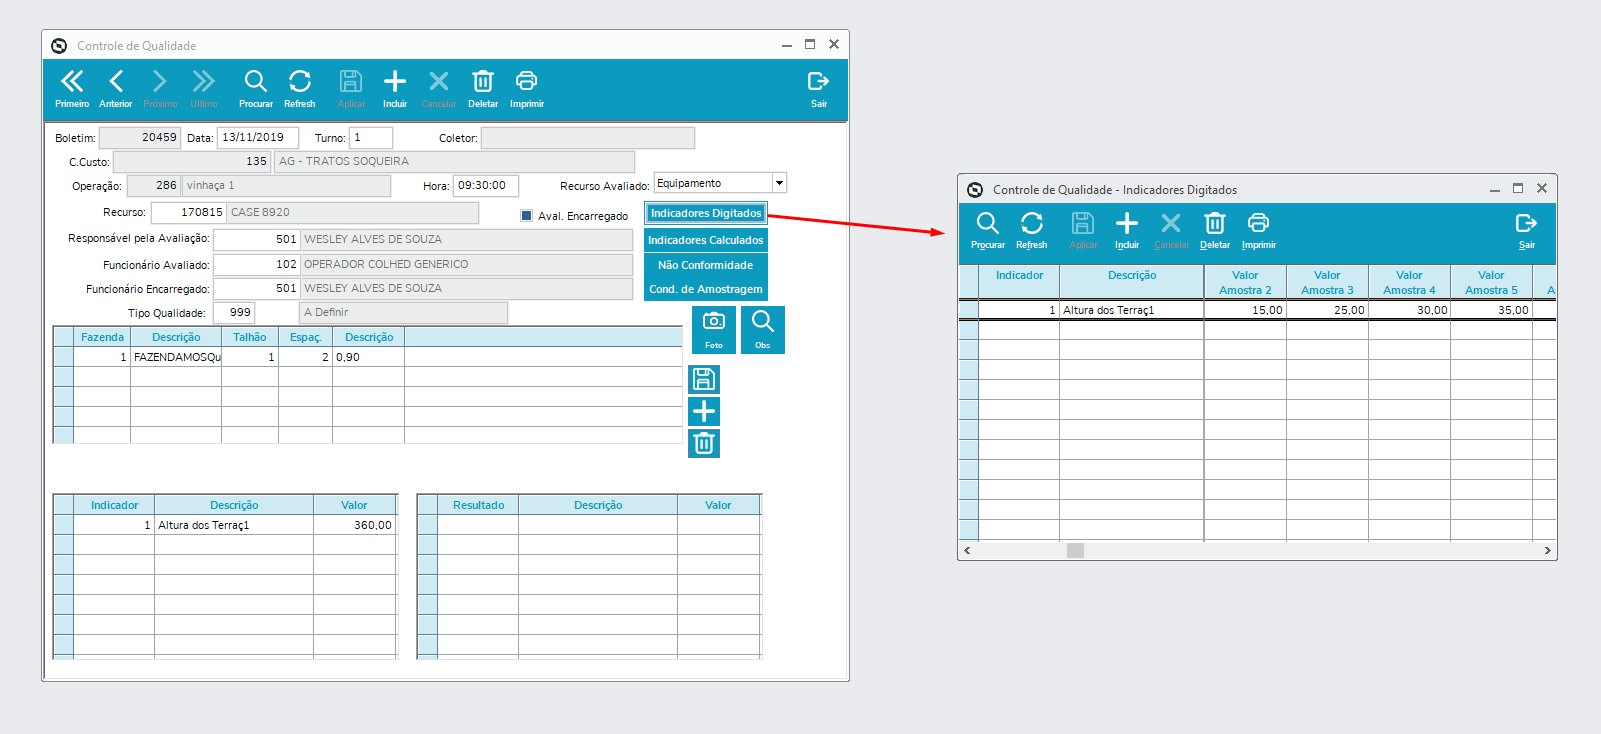Click right scroll arrow in Indicadores Digitados
The image size is (1601, 734).
[1547, 550]
